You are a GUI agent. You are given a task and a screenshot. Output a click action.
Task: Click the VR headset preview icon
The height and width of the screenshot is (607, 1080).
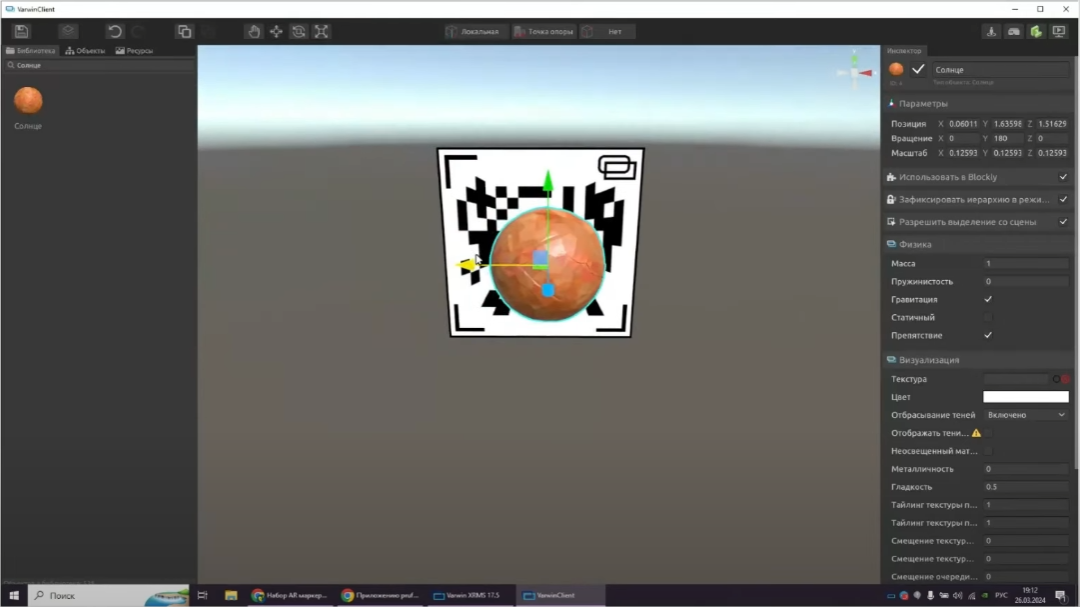click(1014, 32)
